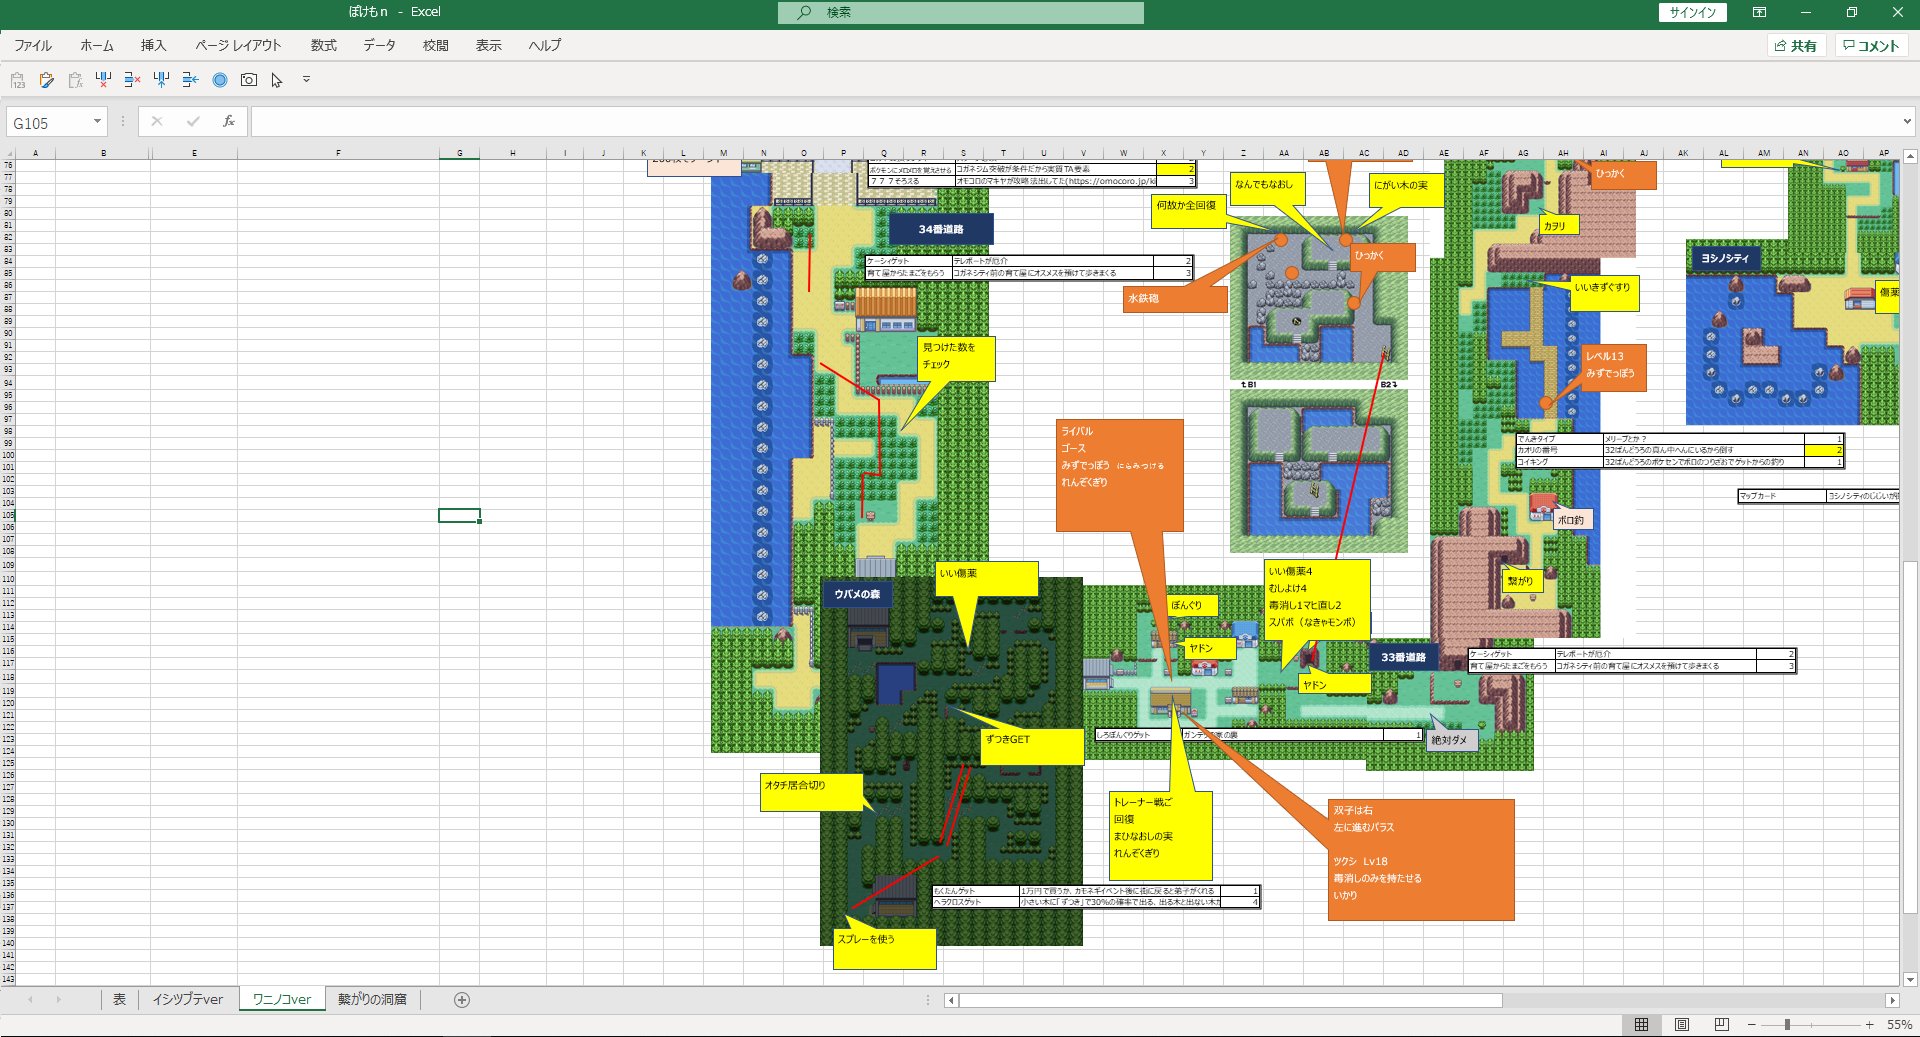
Task: Click the Delete Sheet Rows icon
Action: 132,80
